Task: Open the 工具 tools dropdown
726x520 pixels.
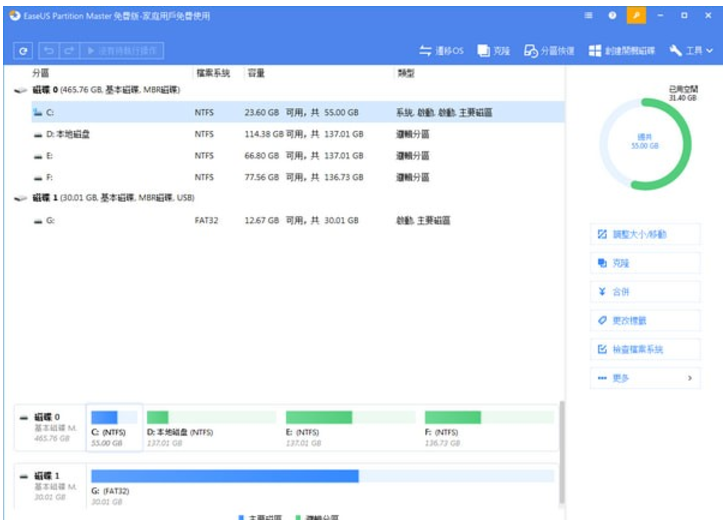Action: (692, 50)
